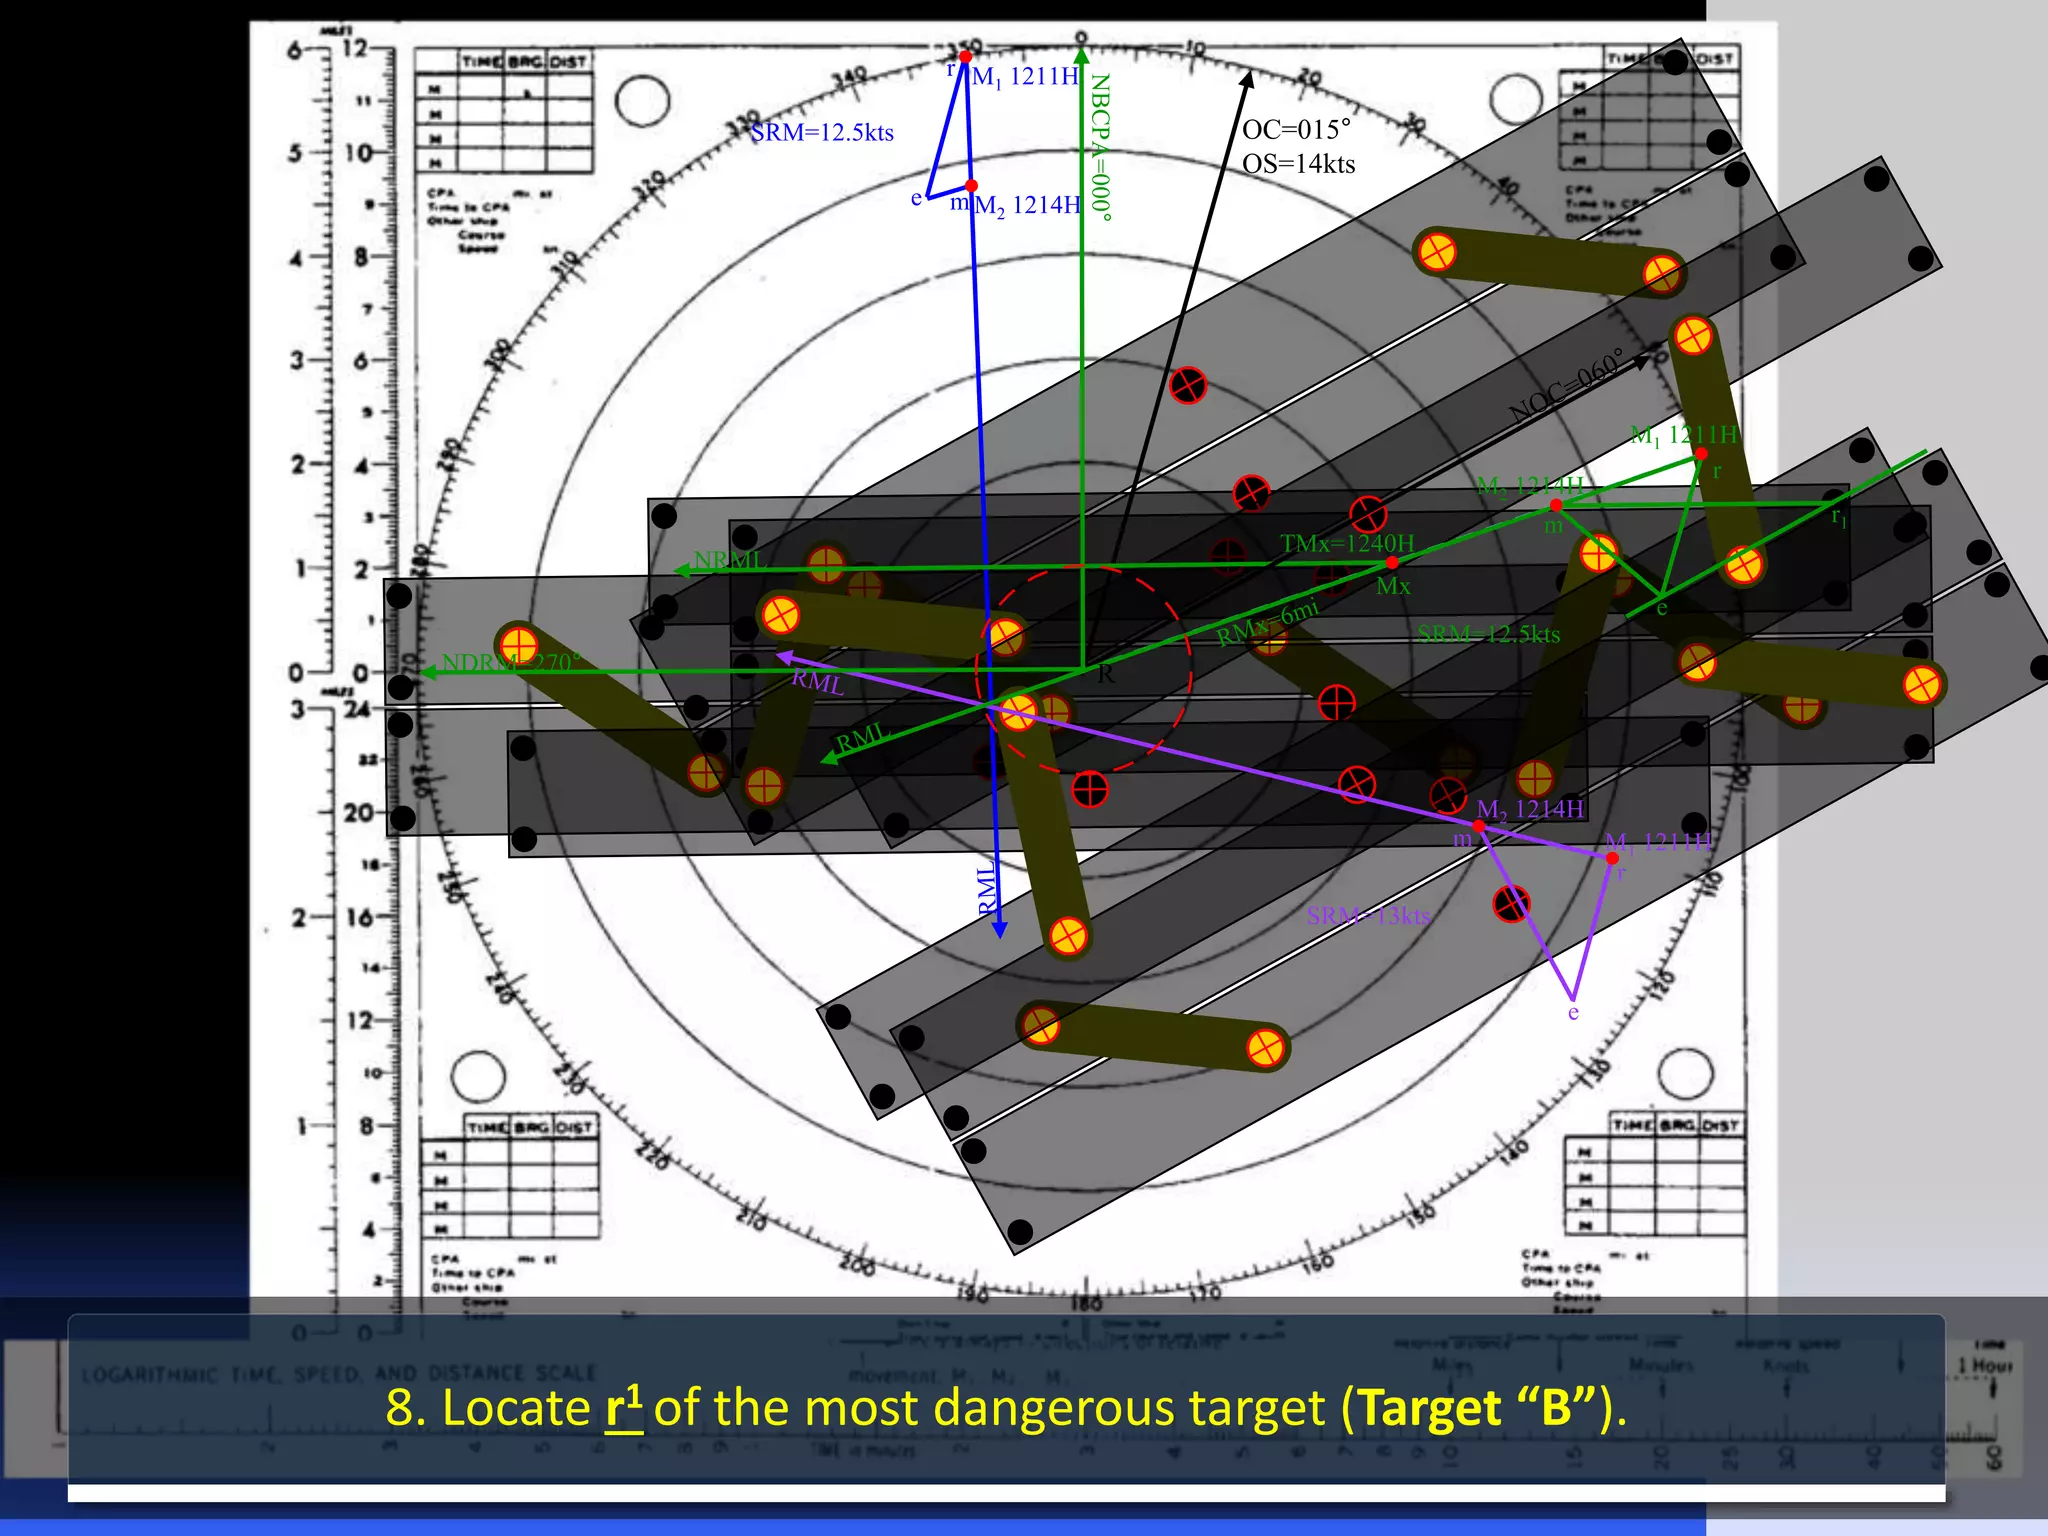Click the bottom-left 'TIME BRG DIST' table header
The height and width of the screenshot is (1536, 2048).
[531, 1127]
